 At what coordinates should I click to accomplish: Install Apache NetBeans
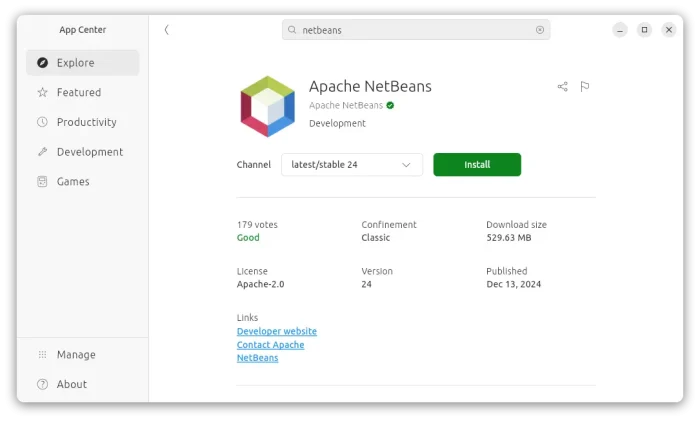point(477,165)
